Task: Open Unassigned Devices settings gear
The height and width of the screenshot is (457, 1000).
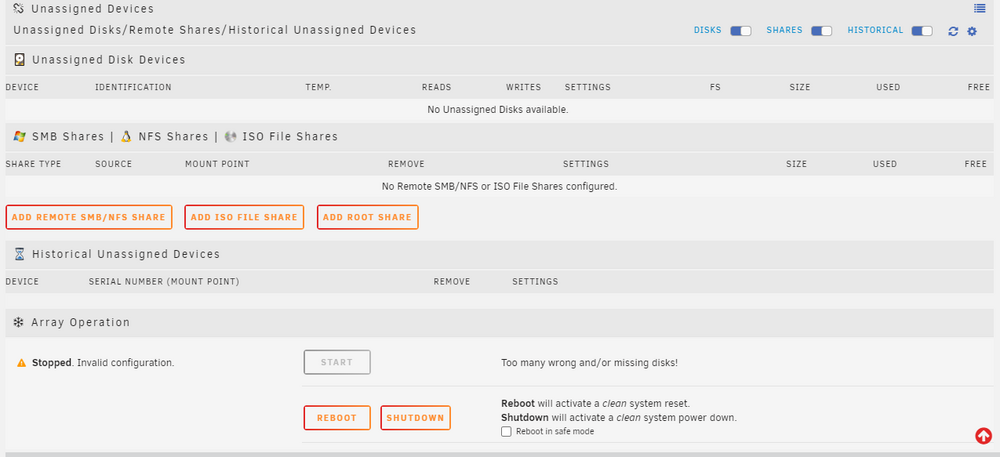Action: 972,31
